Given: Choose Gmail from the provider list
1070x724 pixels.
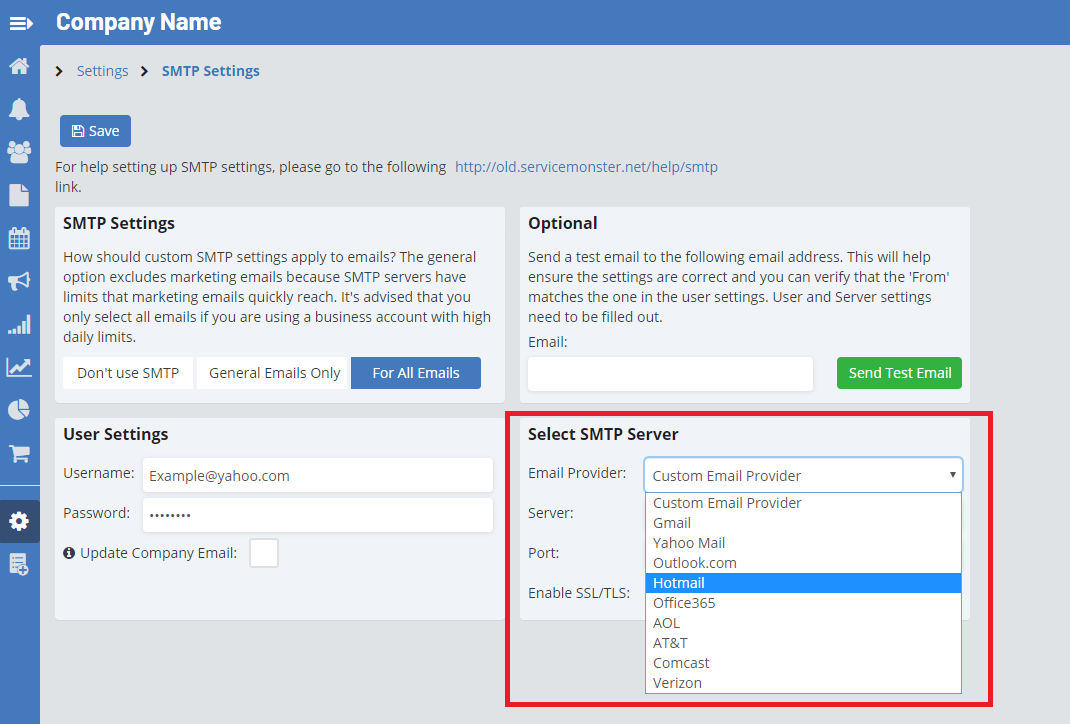Looking at the screenshot, I should point(672,523).
